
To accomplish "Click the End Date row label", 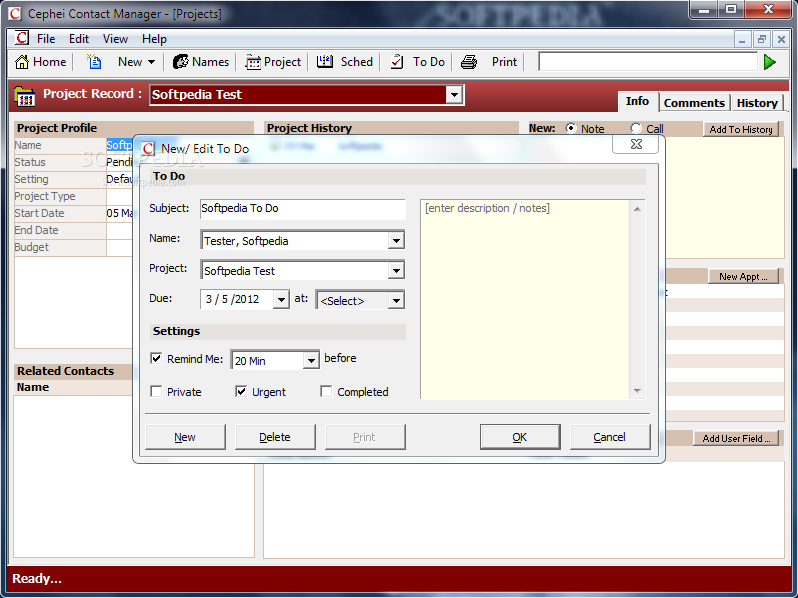I will [x=36, y=230].
